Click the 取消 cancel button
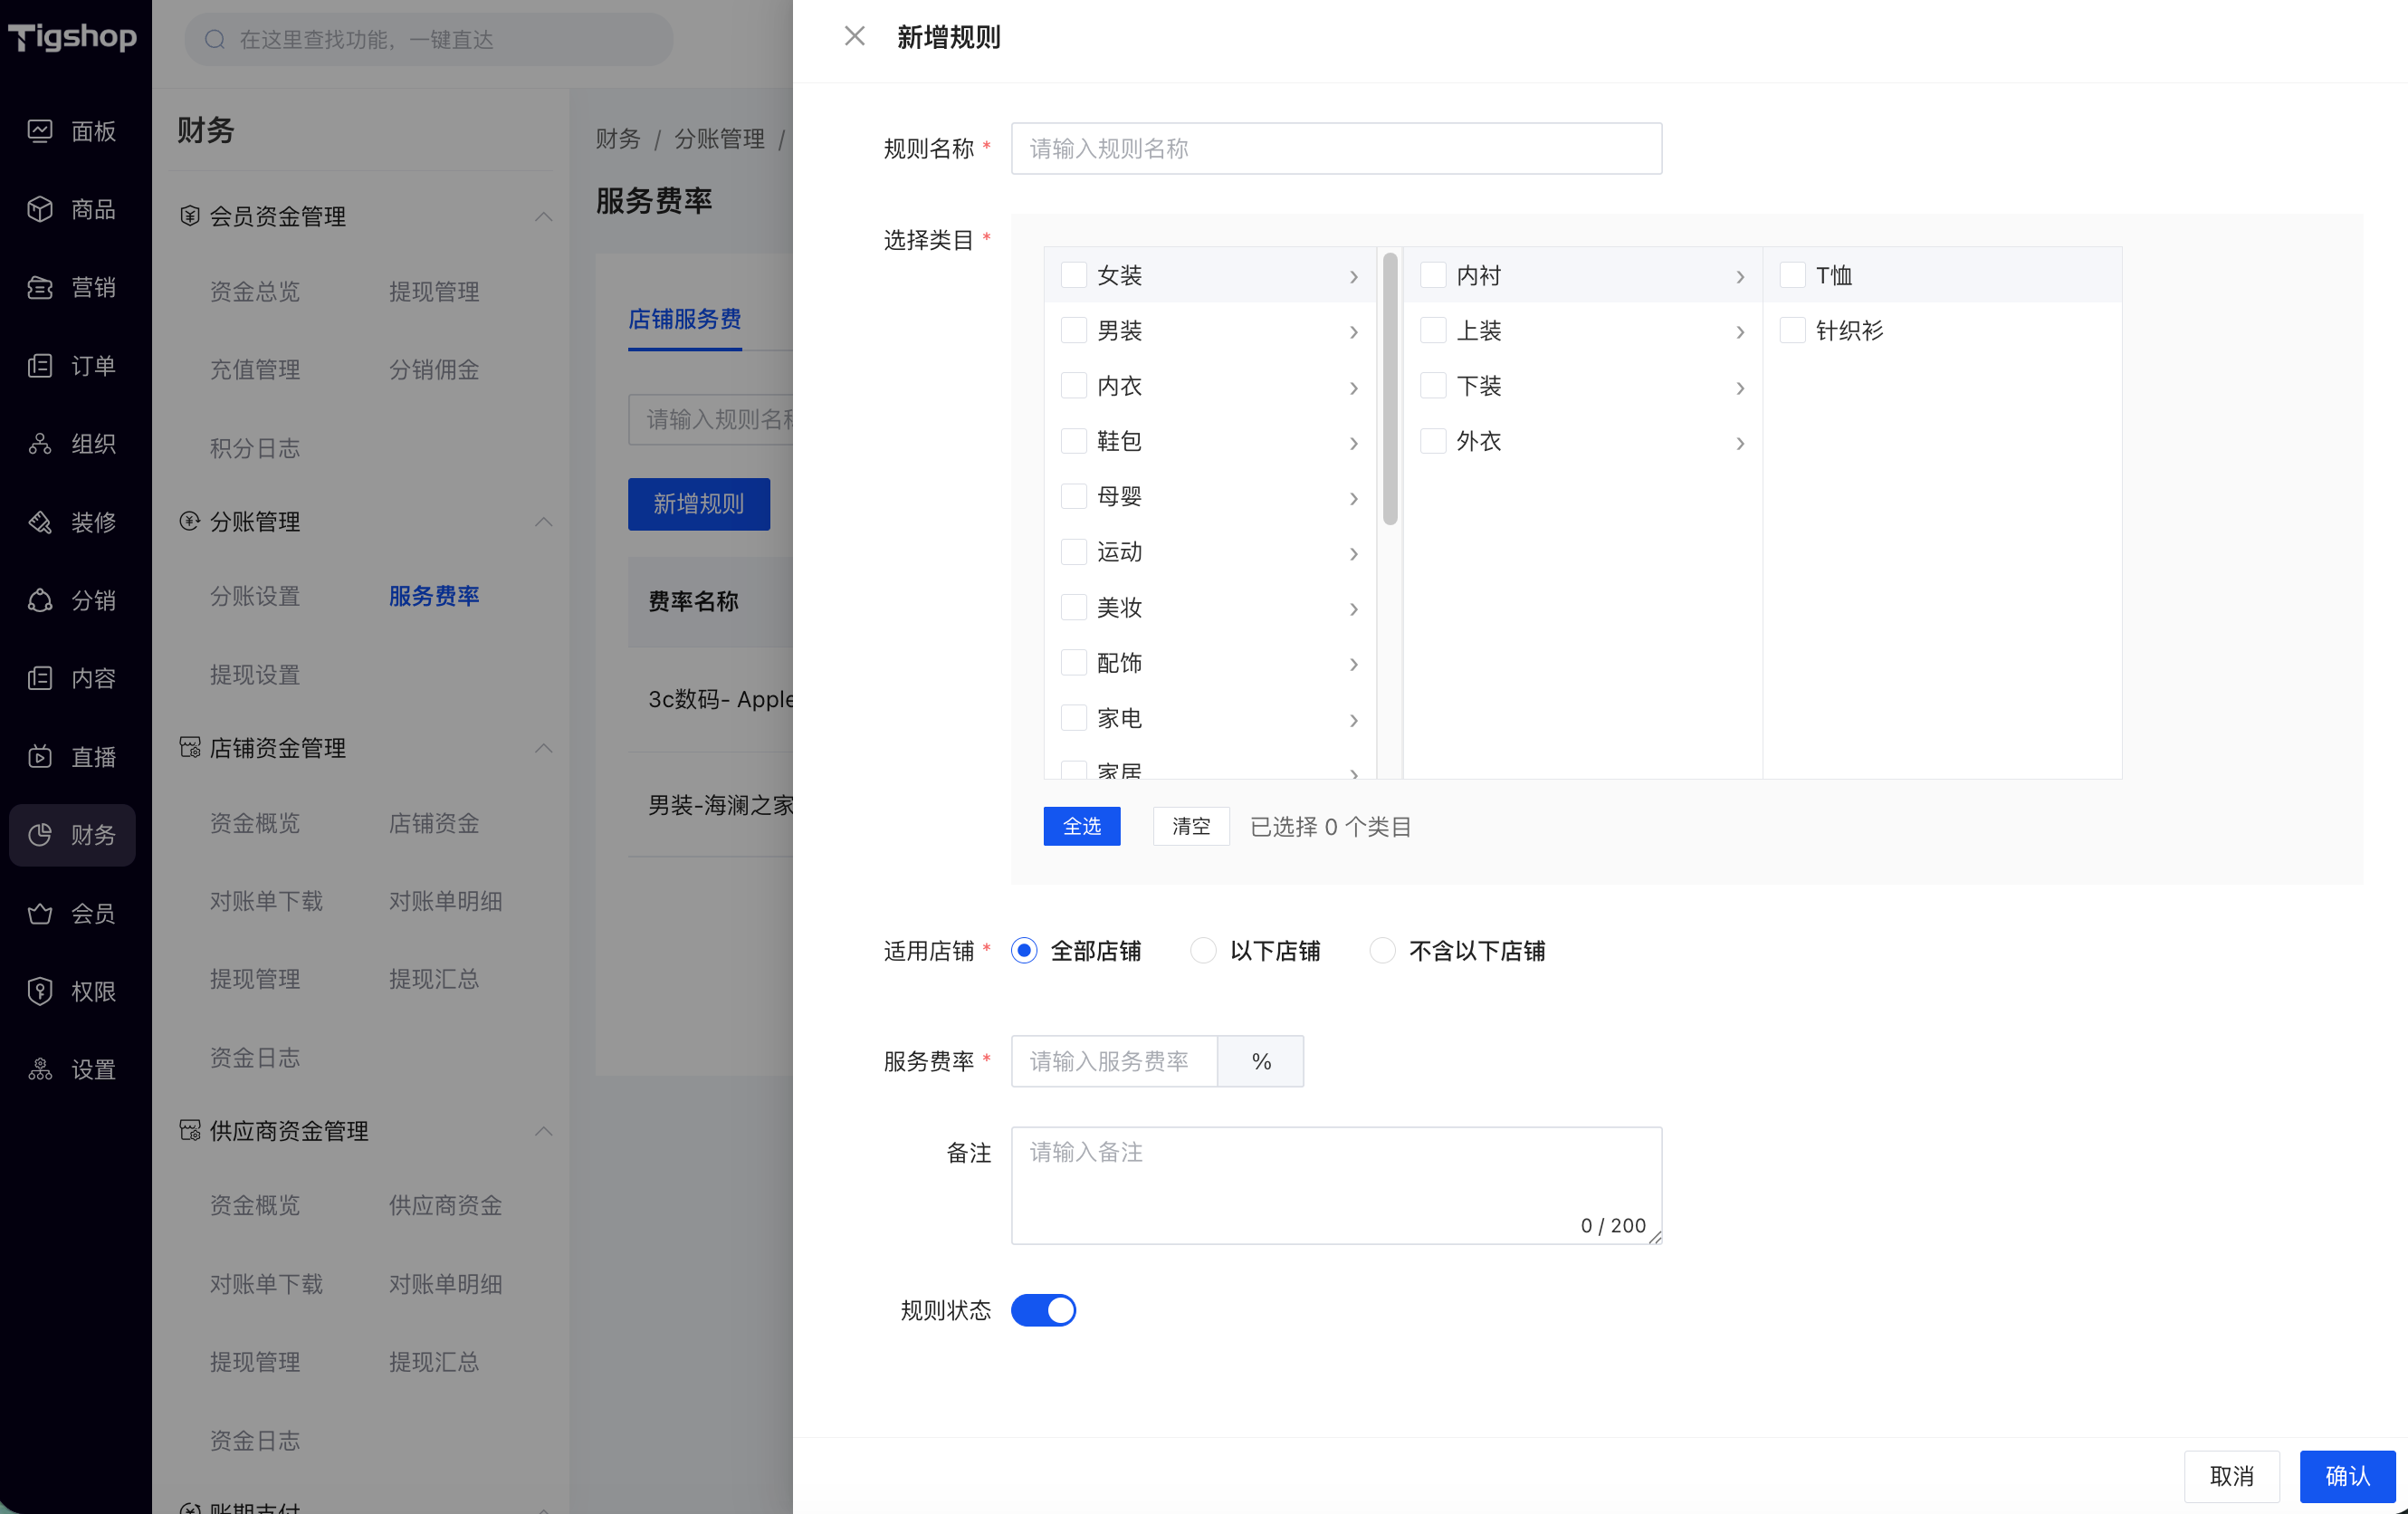2408x1514 pixels. pyautogui.click(x=2231, y=1476)
